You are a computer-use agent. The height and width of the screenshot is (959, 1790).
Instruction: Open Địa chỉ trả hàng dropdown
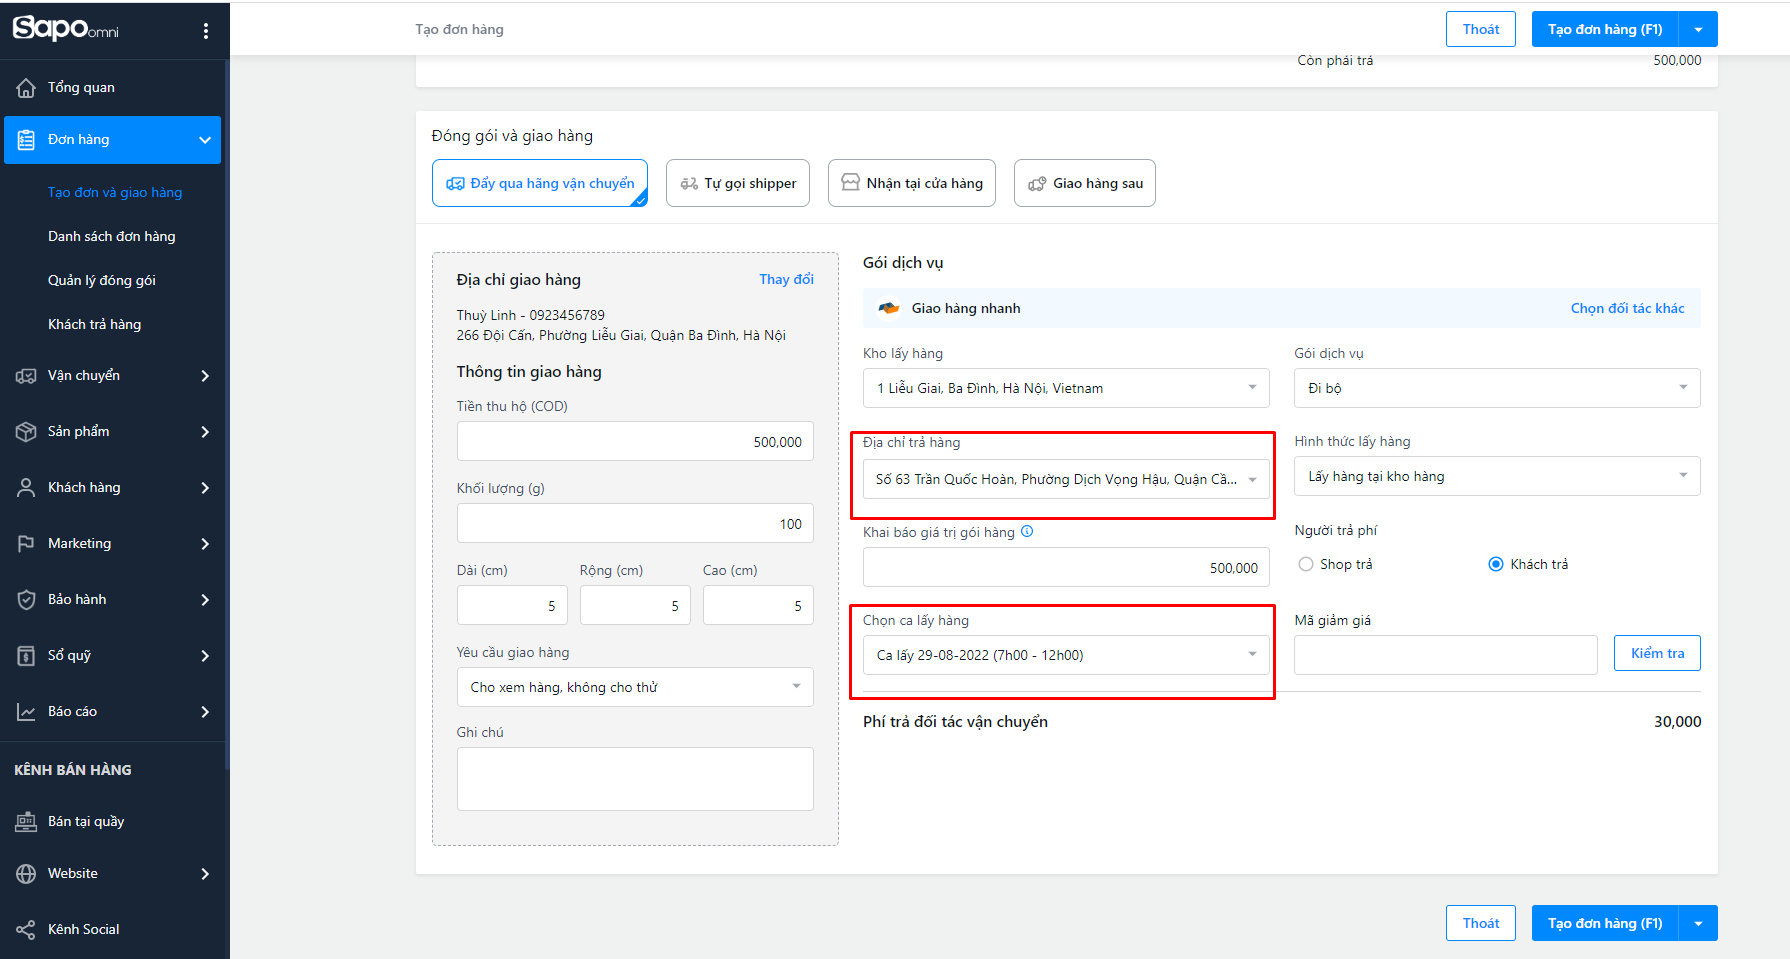coord(1066,479)
